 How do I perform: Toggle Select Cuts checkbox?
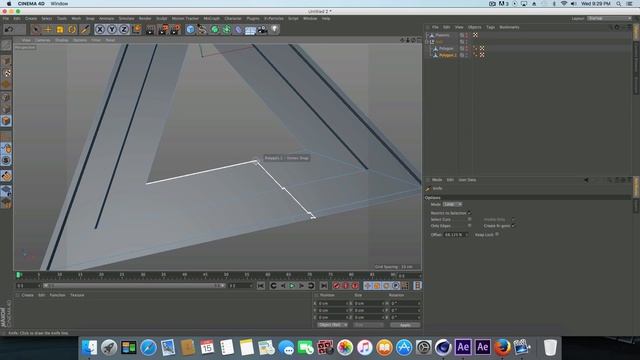coord(469,219)
